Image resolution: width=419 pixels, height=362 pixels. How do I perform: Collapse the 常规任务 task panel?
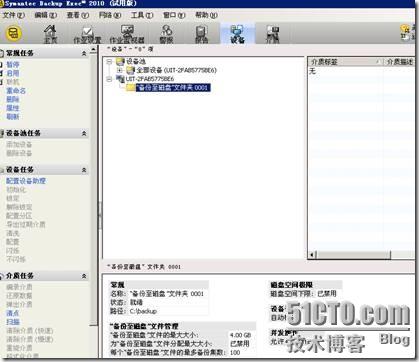click(84, 53)
